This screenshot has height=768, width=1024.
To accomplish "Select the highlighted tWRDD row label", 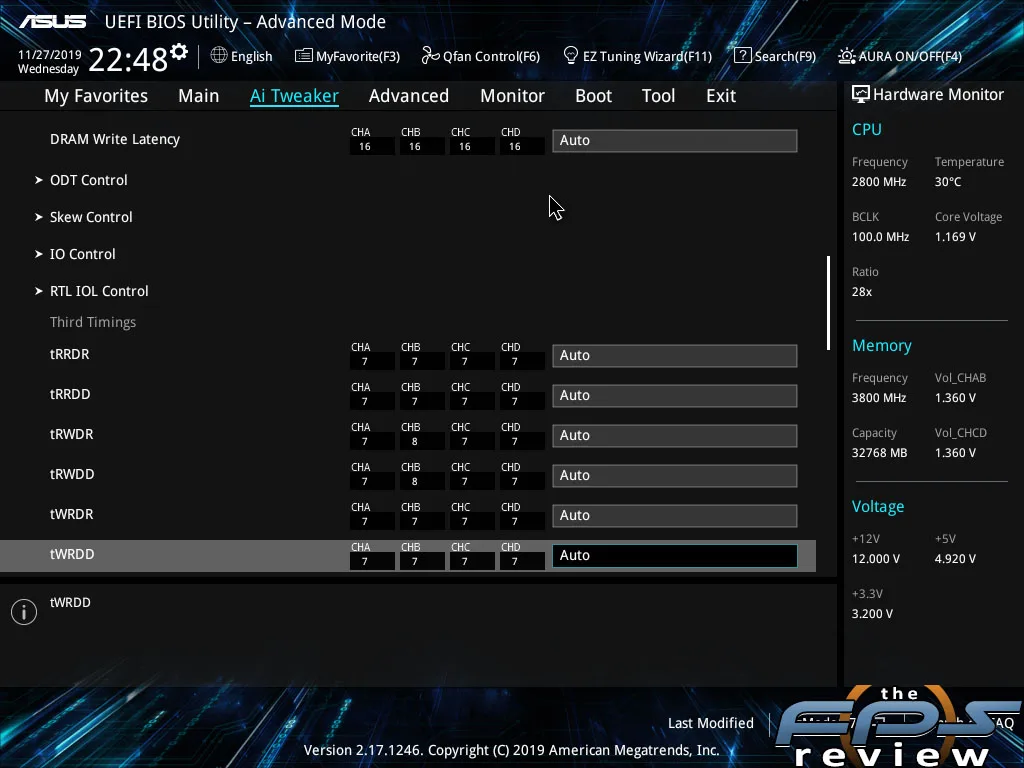I will click(72, 554).
